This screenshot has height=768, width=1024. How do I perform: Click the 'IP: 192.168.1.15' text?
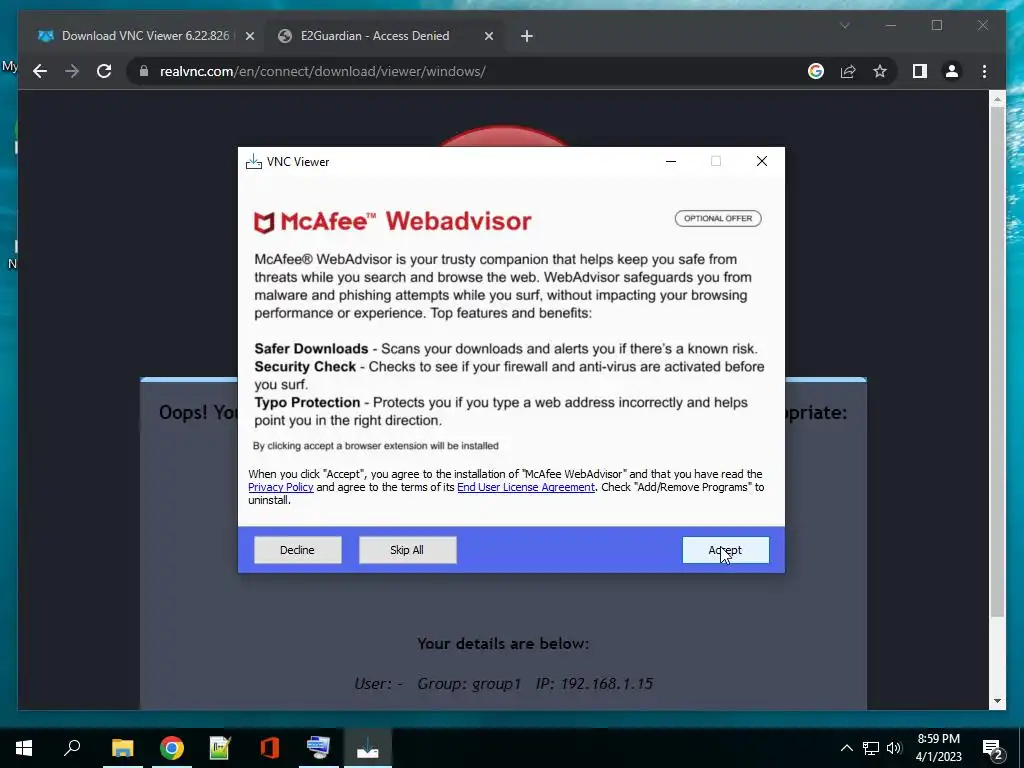click(x=594, y=684)
